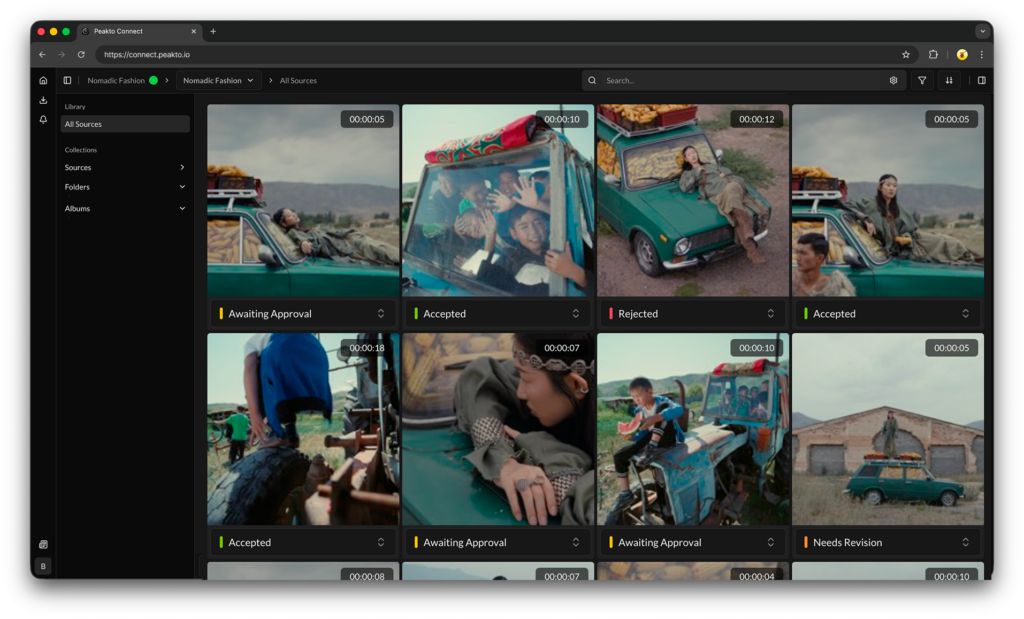Open the boy eating watermelon clip
This screenshot has width=1024, height=619.
(x=693, y=429)
